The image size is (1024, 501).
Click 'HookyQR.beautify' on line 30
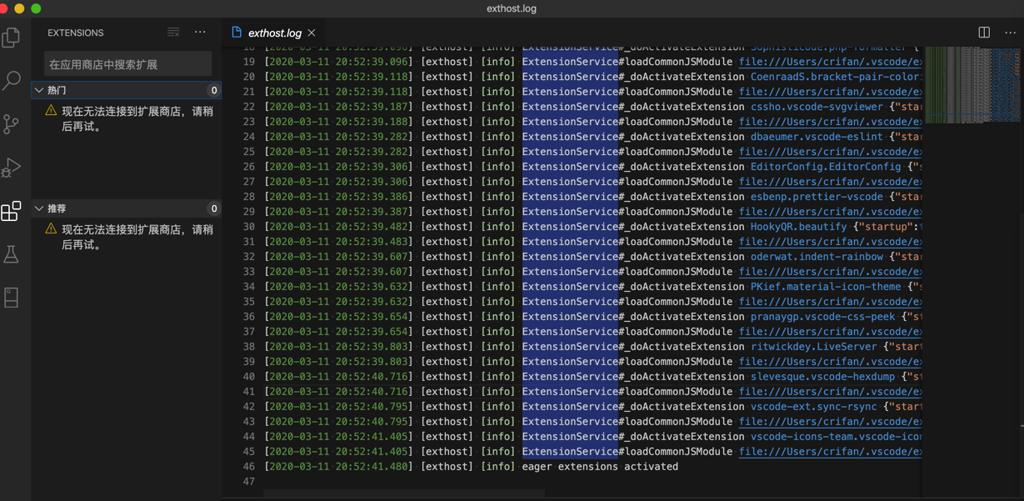(x=799, y=227)
